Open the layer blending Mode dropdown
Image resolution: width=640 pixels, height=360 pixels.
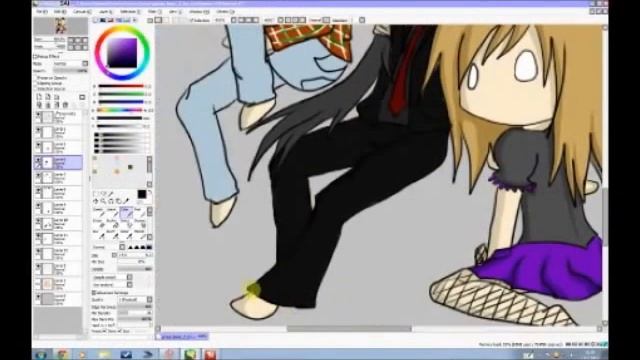pyautogui.click(x=85, y=64)
